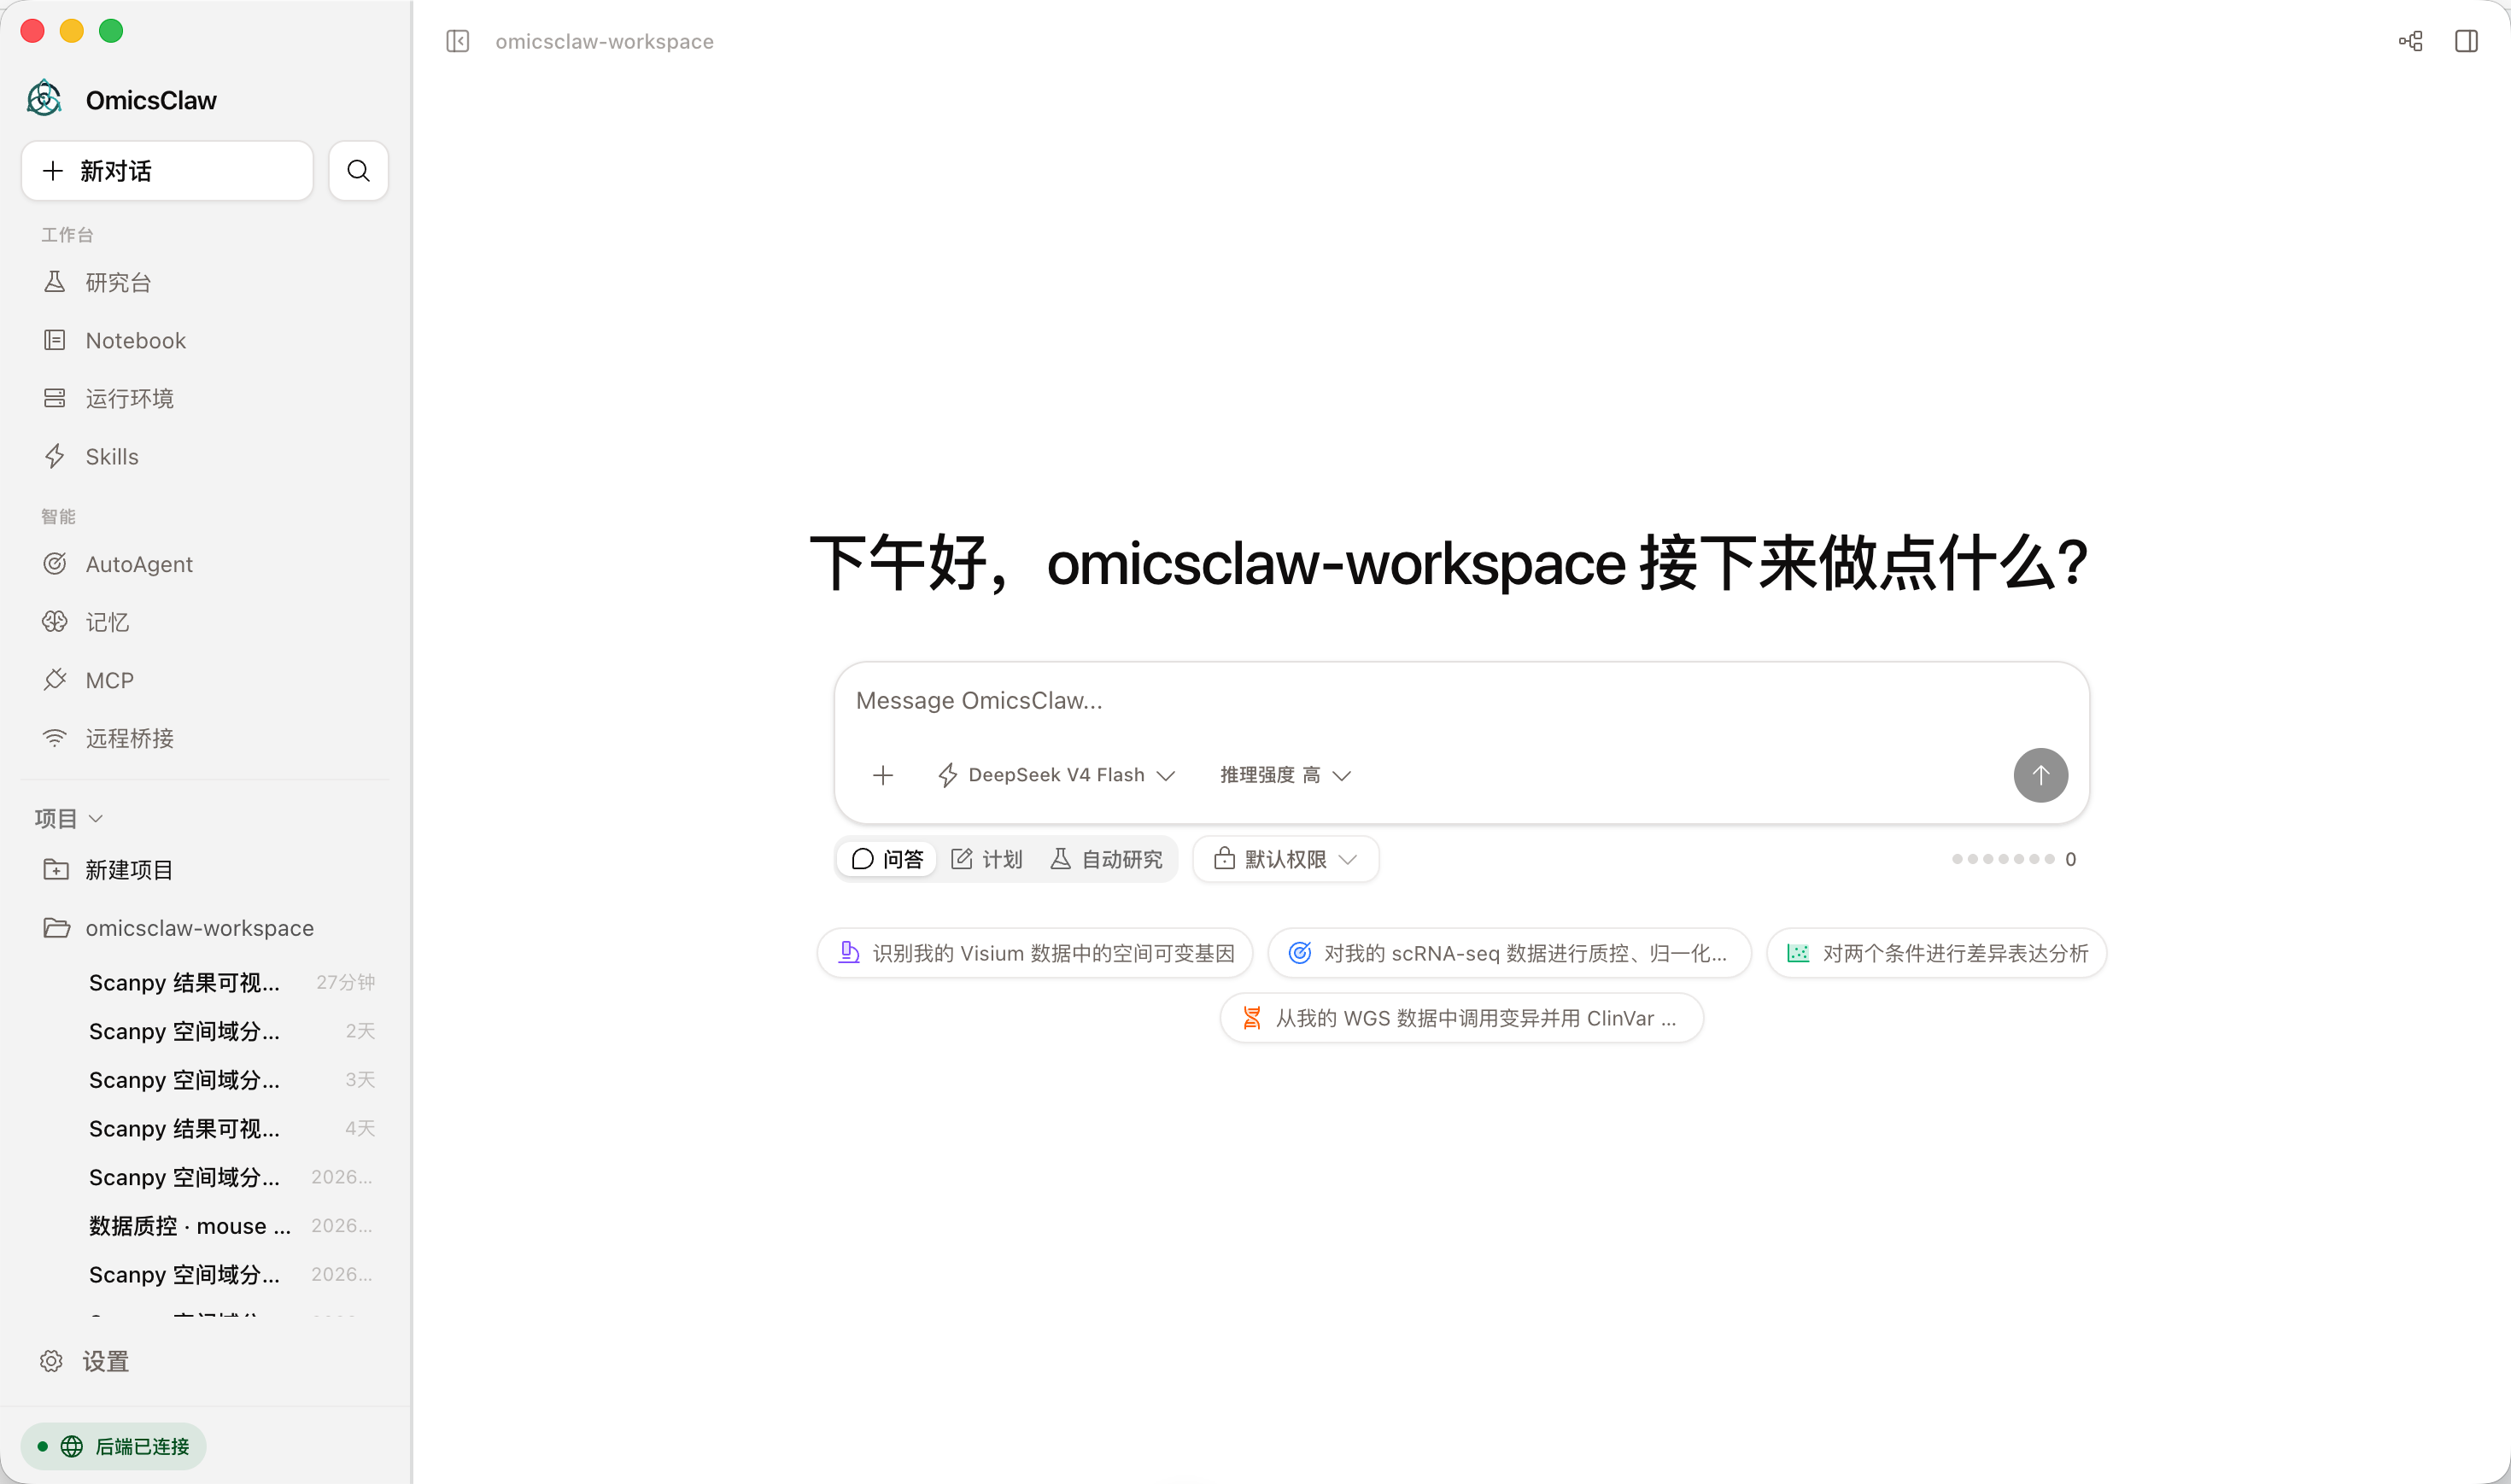
Task: Open 设置 settings
Action: coord(205,1362)
